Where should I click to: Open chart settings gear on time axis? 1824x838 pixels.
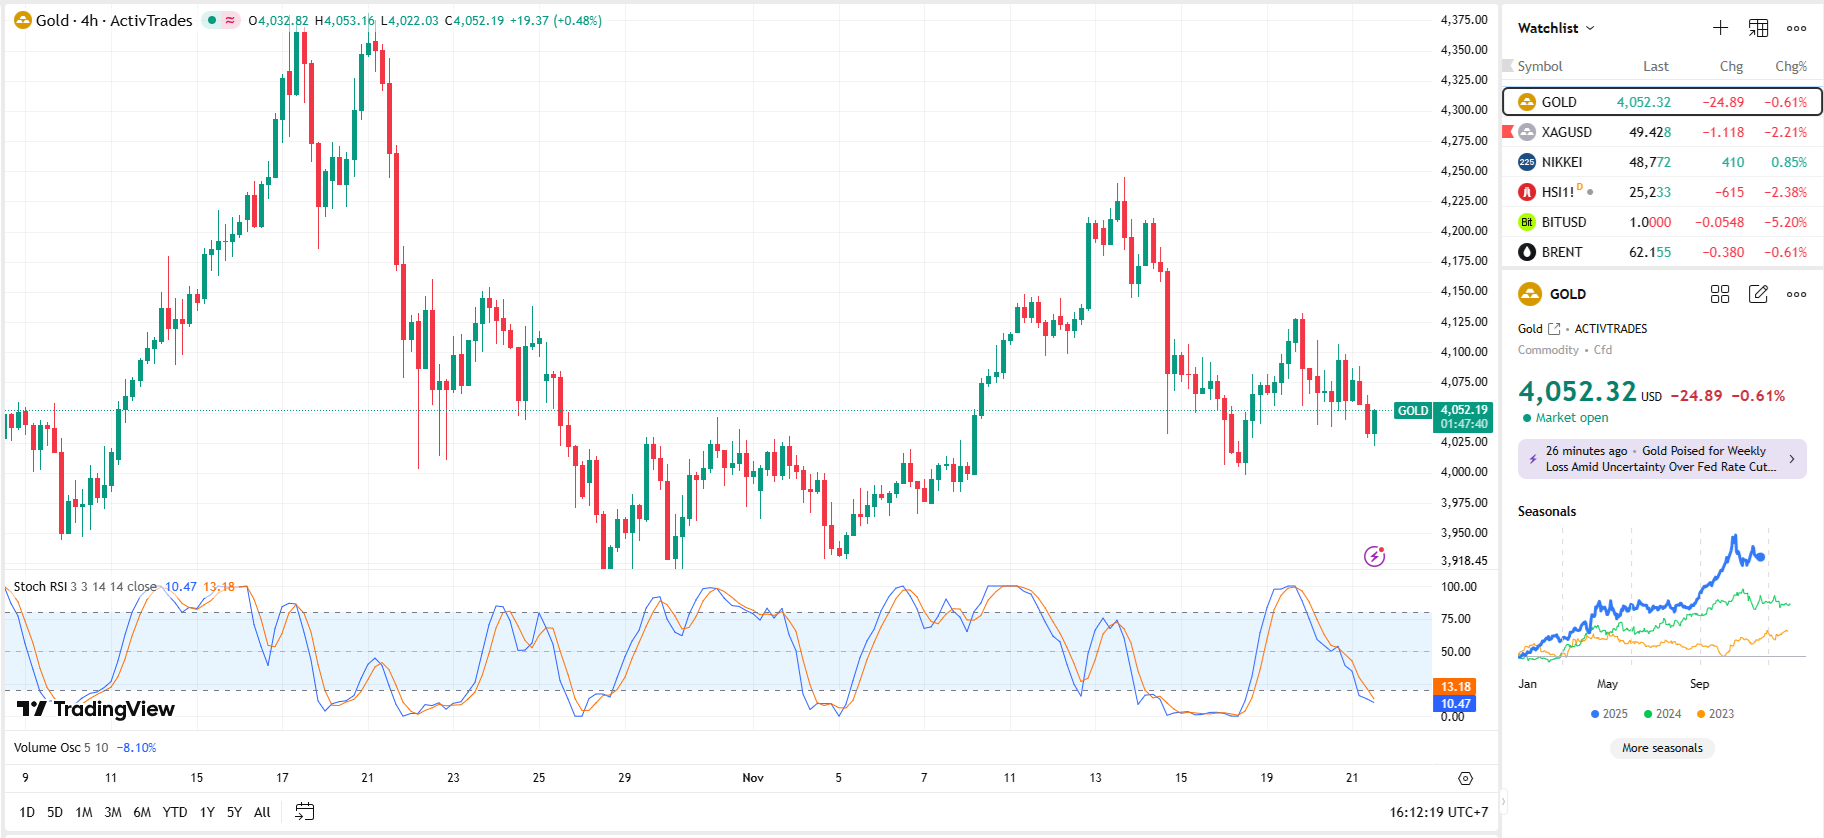pos(1465,778)
